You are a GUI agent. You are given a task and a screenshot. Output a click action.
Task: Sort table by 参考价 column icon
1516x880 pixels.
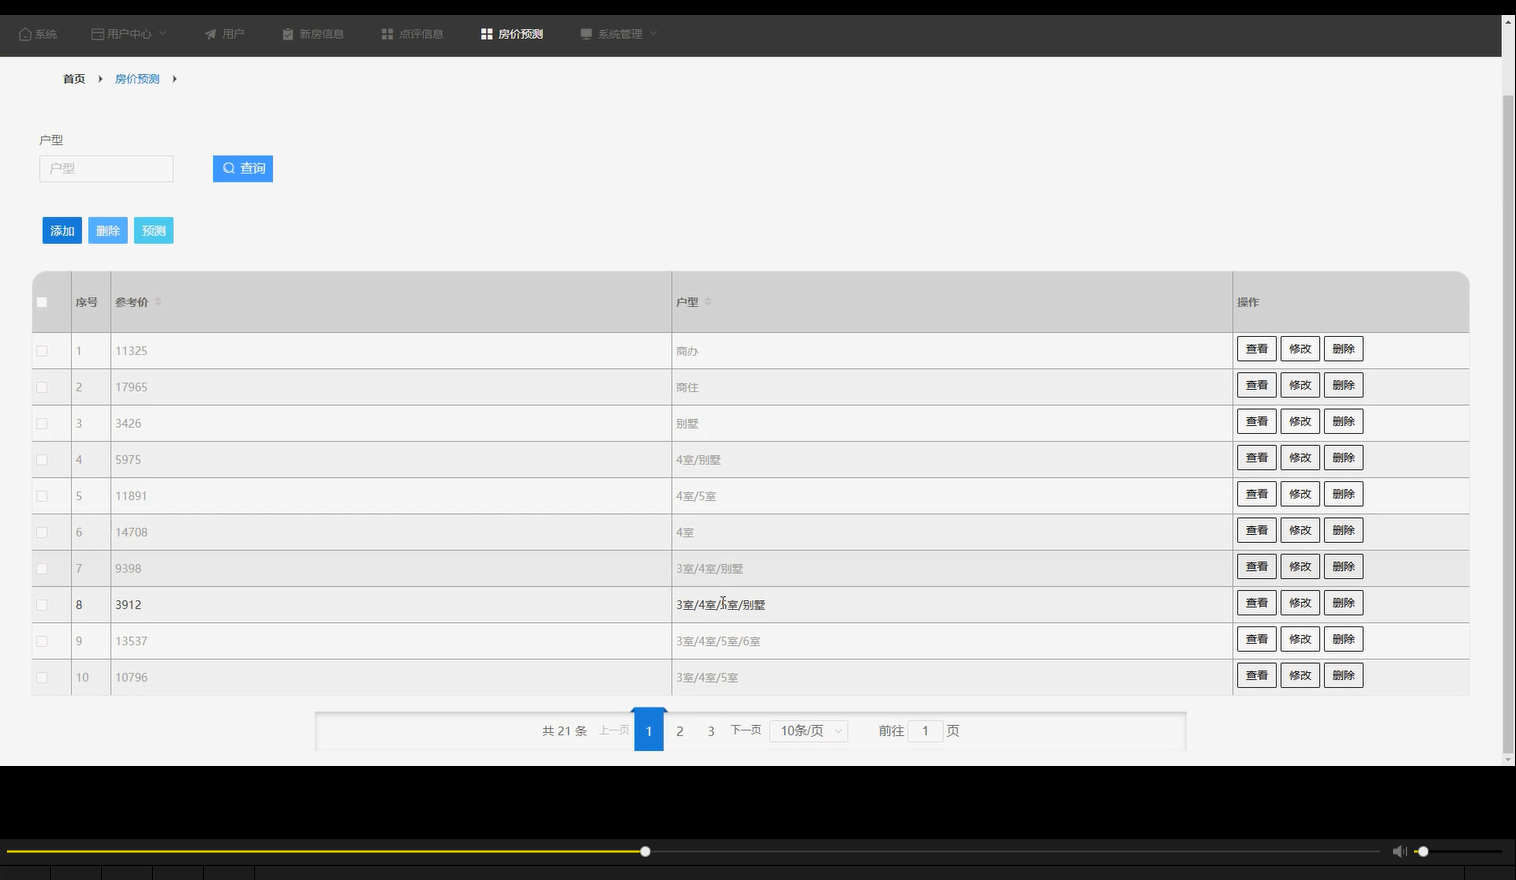click(158, 302)
